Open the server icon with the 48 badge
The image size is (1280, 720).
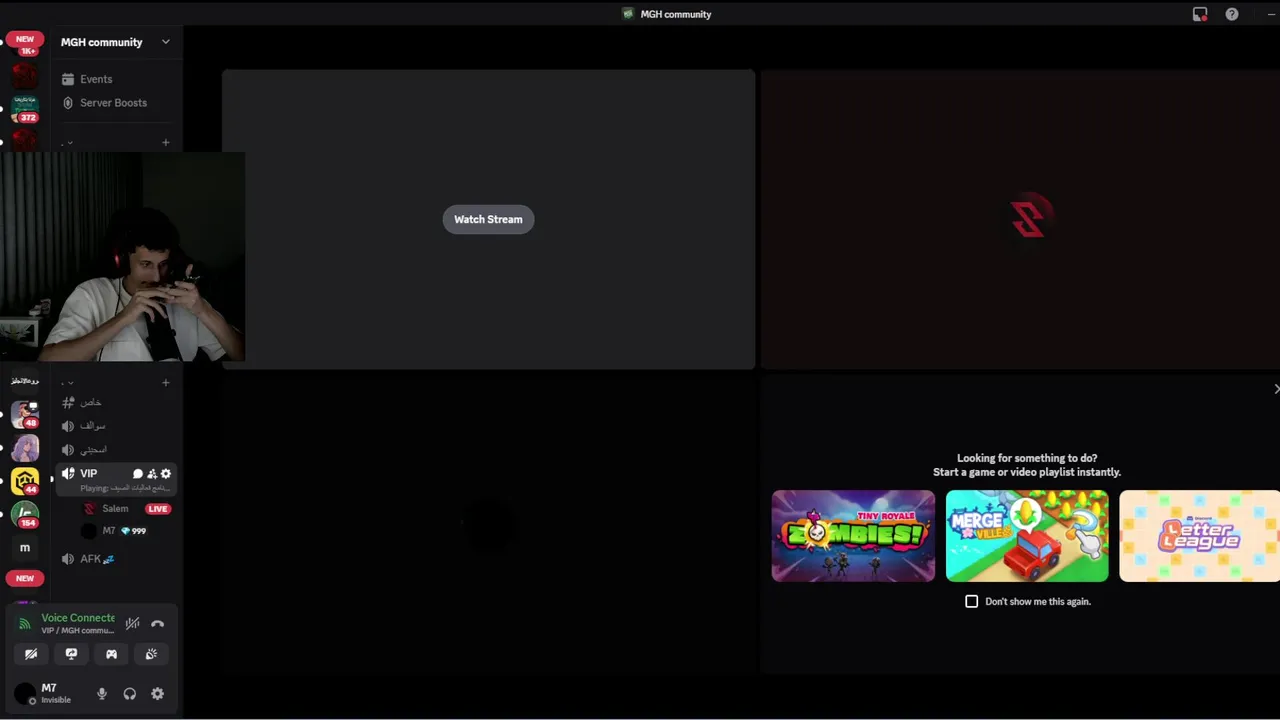coord(25,414)
